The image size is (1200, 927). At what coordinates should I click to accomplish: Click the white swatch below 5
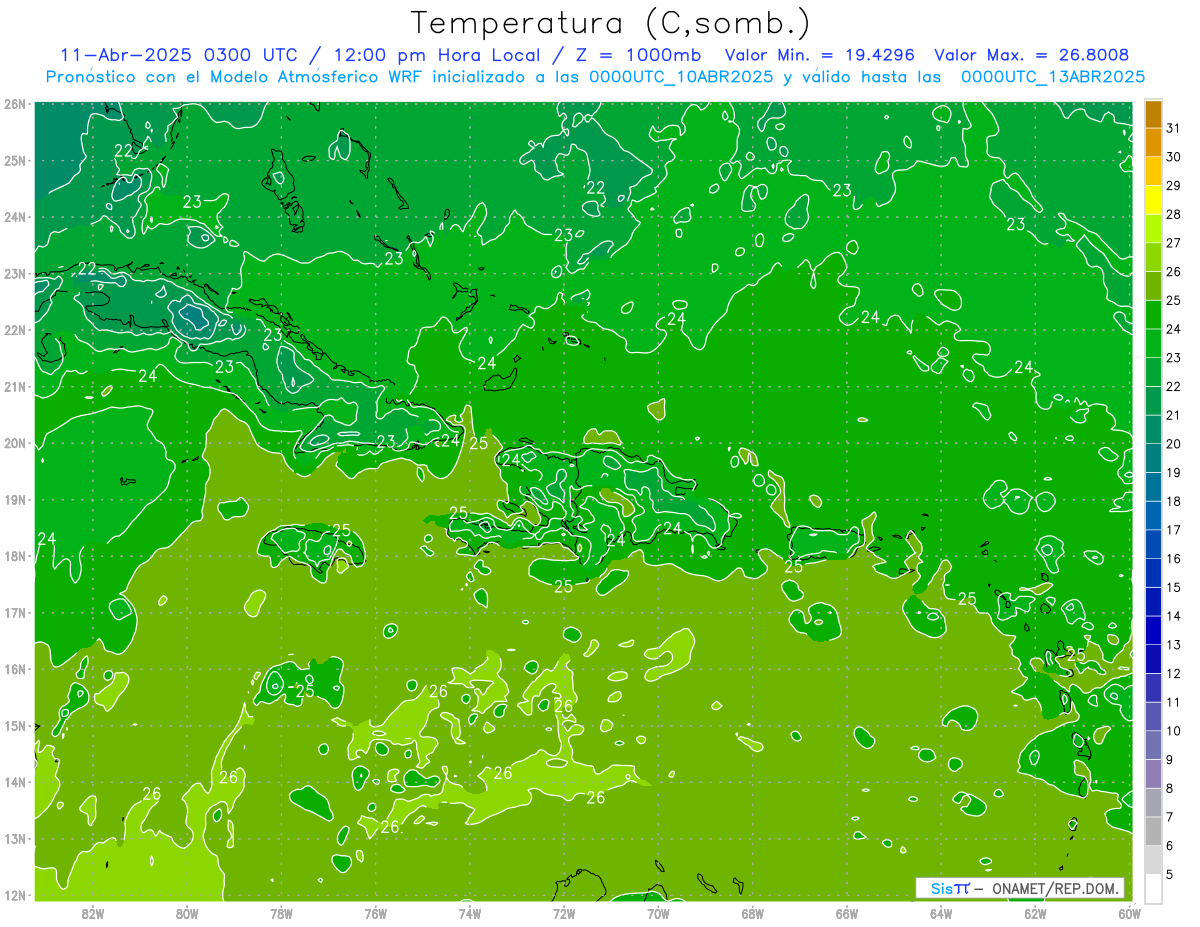pyautogui.click(x=1153, y=888)
